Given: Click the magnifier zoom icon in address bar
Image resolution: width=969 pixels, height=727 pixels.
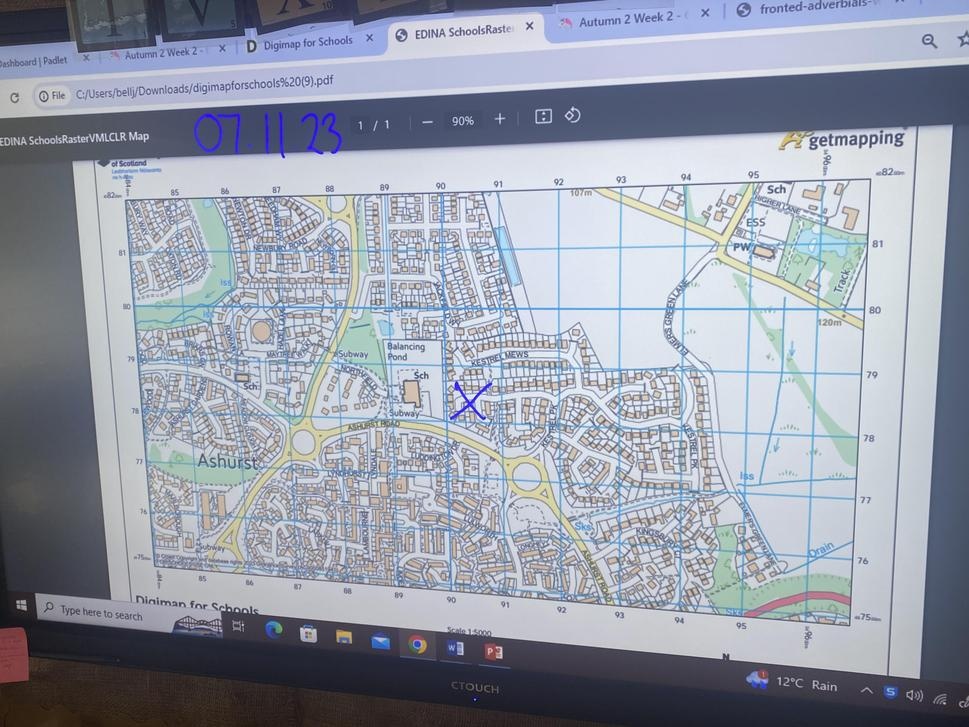Looking at the screenshot, I should pos(929,41).
